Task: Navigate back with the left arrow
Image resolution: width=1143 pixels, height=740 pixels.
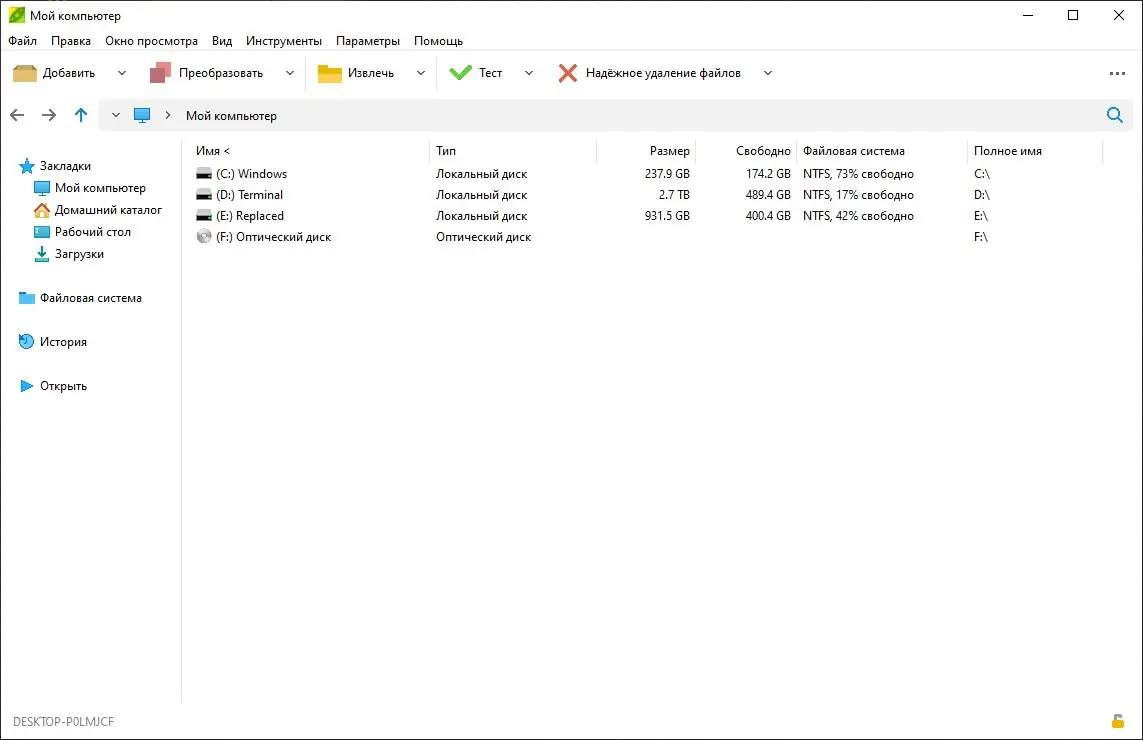Action: tap(17, 115)
